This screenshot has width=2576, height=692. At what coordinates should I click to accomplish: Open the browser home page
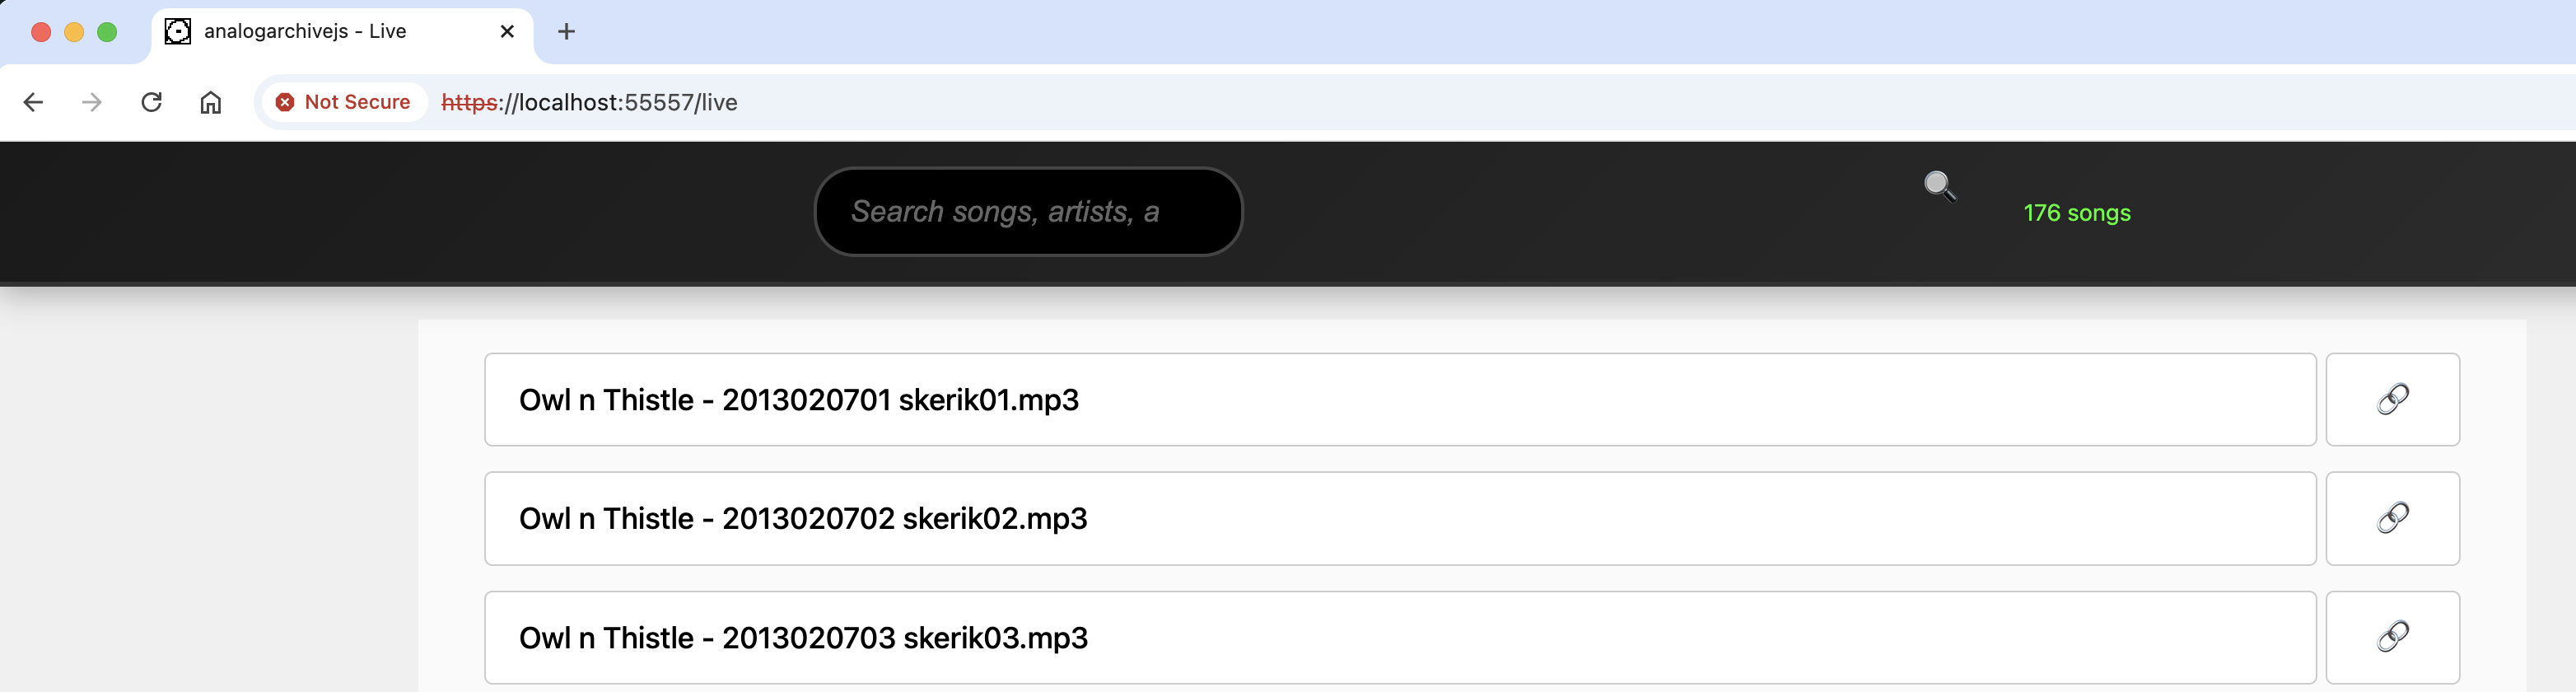(210, 102)
